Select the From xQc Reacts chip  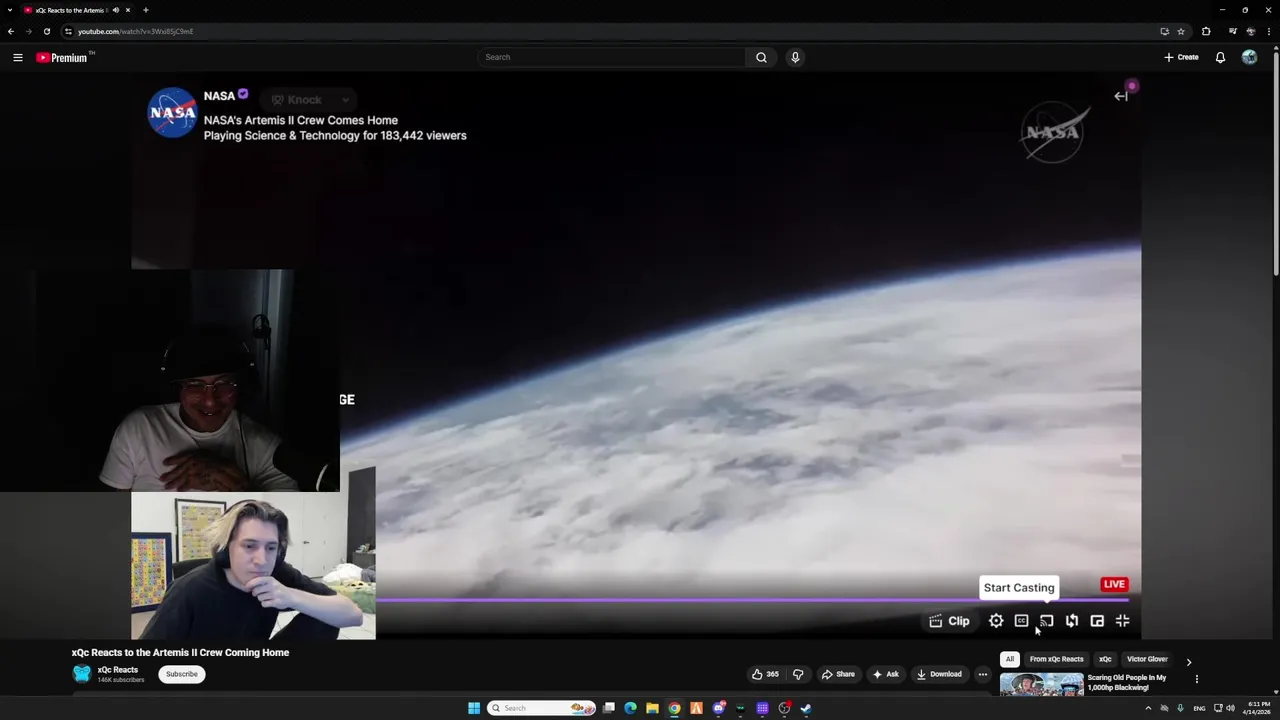[1056, 659]
